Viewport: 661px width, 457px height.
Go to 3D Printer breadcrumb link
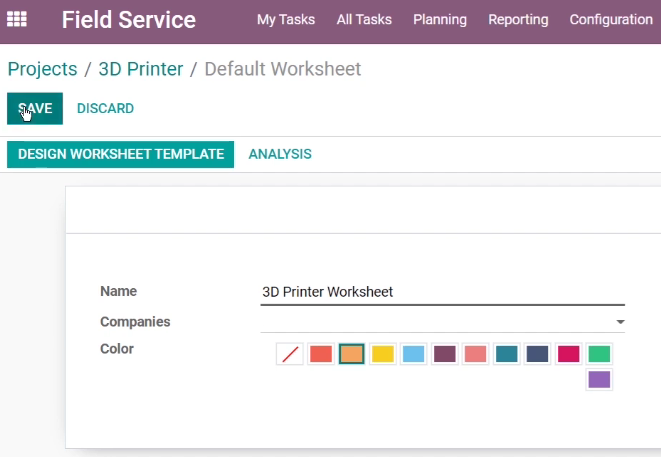coord(141,69)
